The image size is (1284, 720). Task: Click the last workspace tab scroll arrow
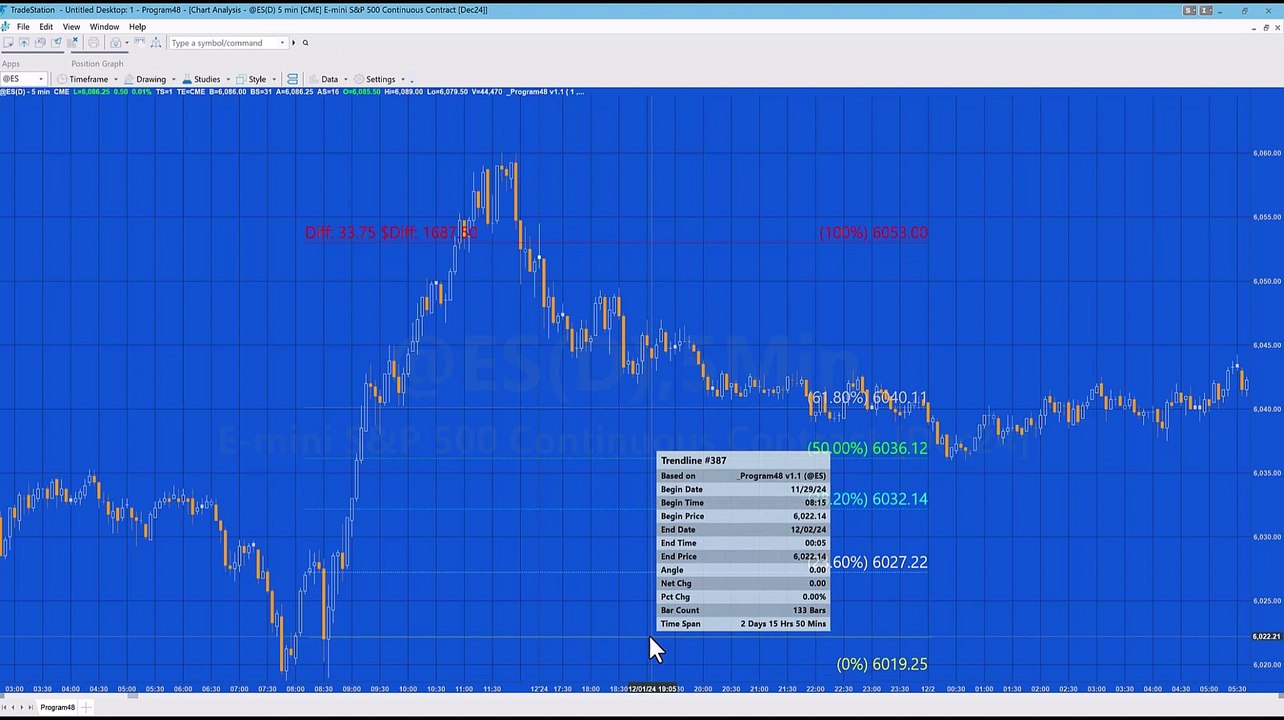click(31, 708)
